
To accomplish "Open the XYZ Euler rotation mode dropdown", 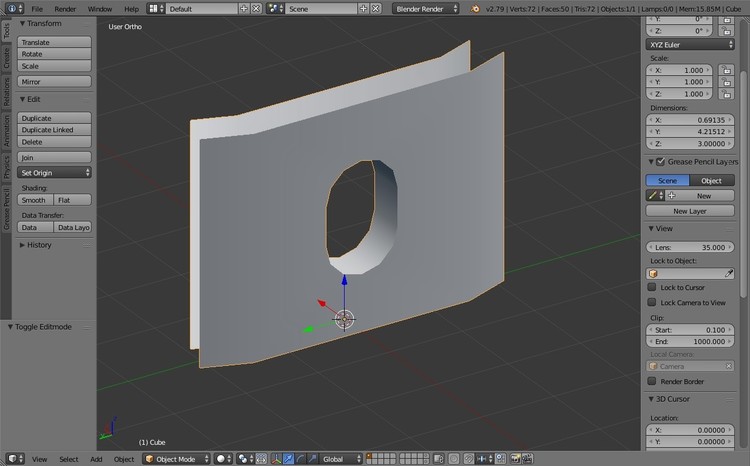I will coord(690,45).
